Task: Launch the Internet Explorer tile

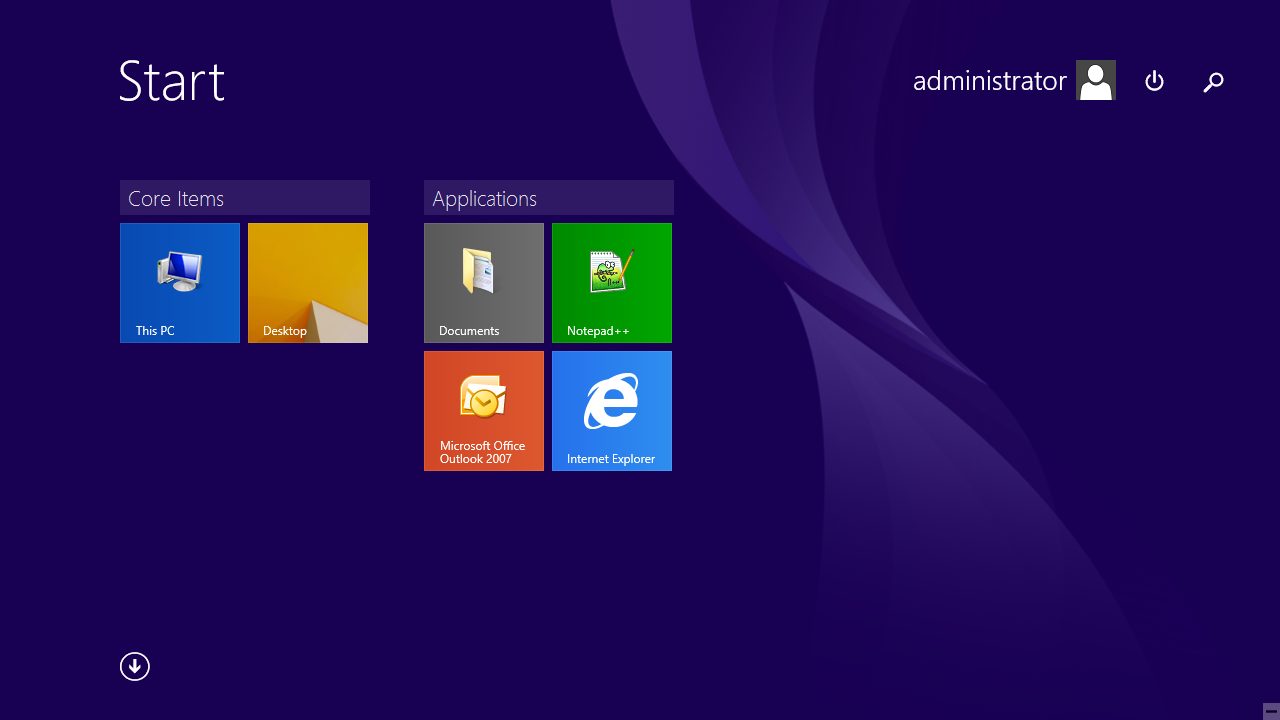Action: point(612,411)
